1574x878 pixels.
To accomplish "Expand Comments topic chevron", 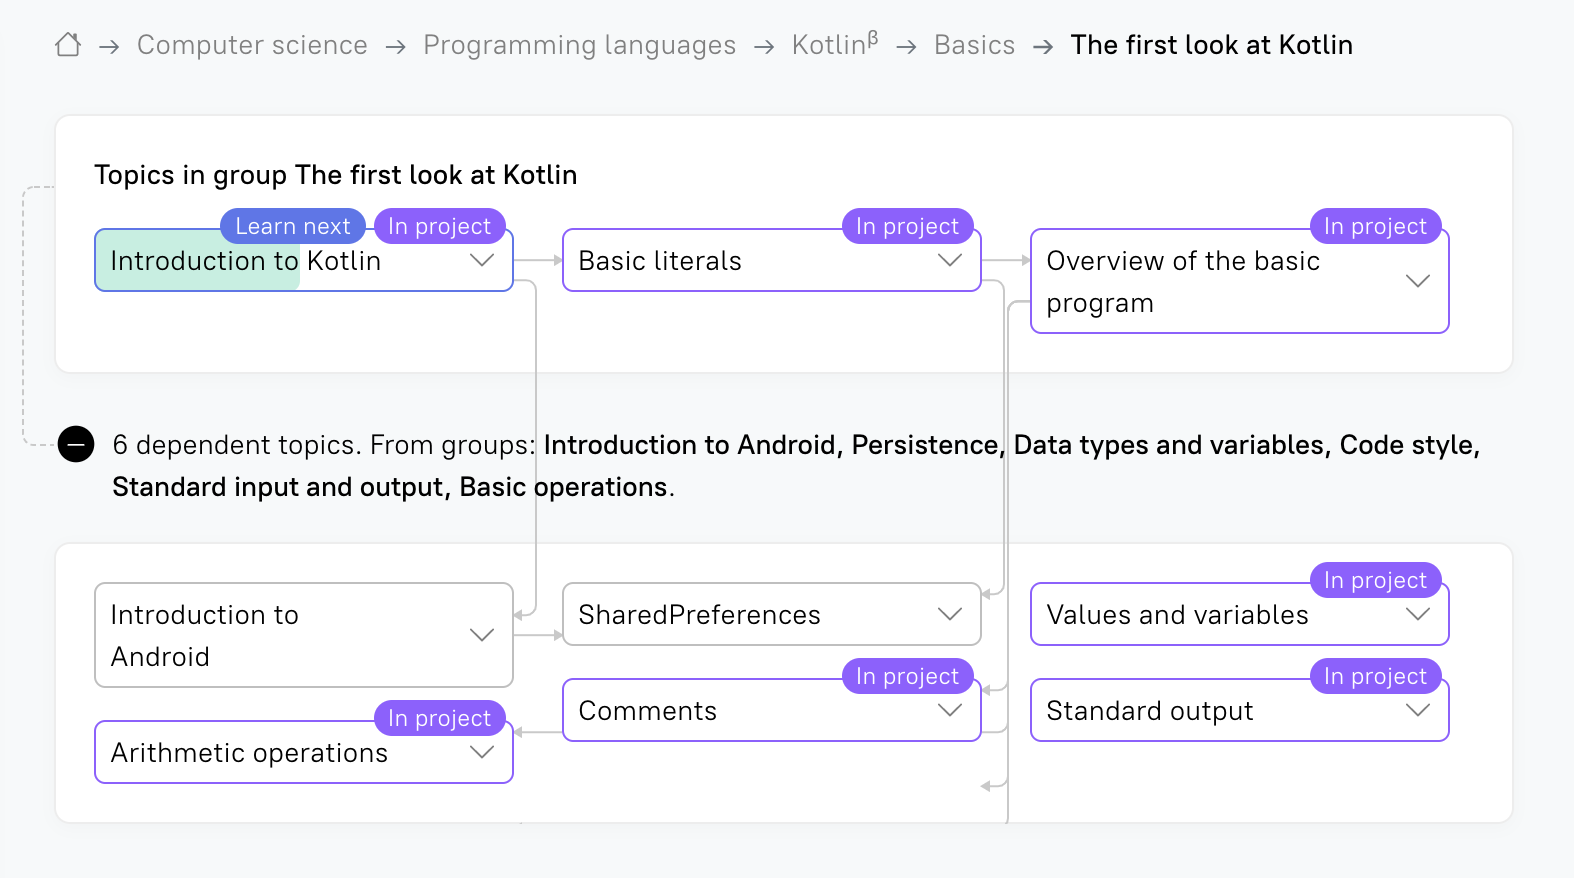I will click(x=950, y=710).
